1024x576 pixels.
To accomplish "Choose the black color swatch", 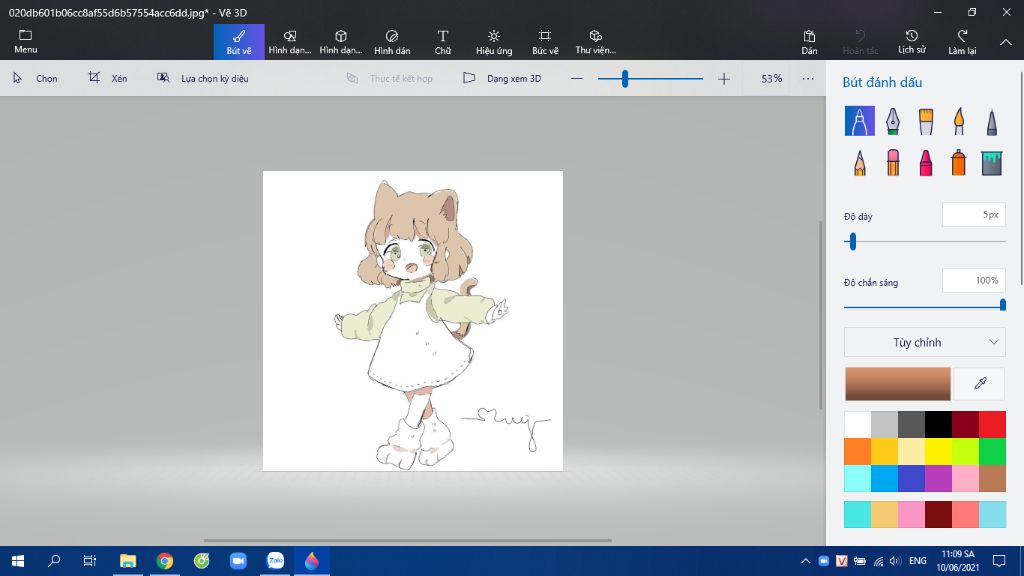I will 938,424.
